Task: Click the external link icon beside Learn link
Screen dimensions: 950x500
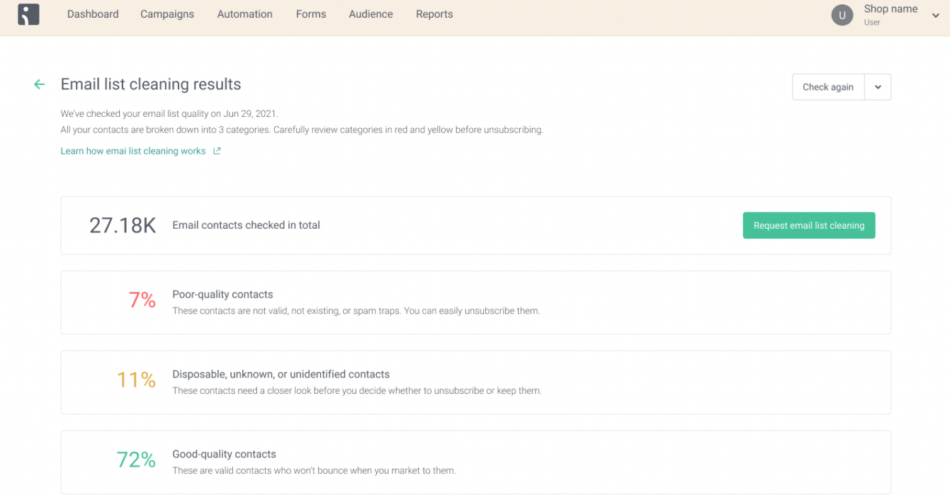Action: tap(217, 151)
